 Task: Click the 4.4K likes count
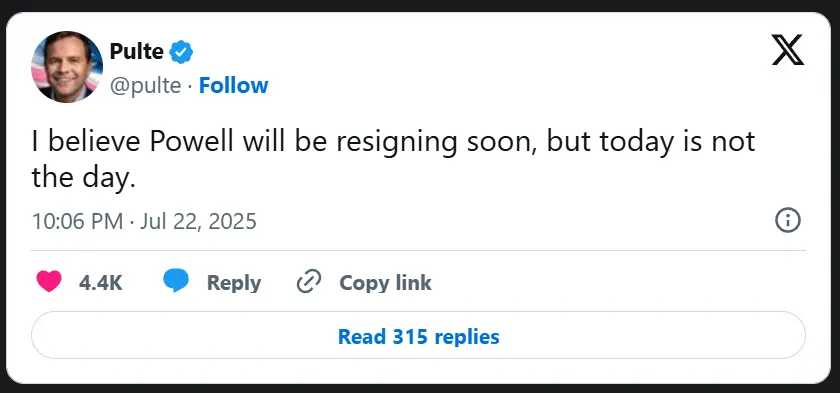101,283
